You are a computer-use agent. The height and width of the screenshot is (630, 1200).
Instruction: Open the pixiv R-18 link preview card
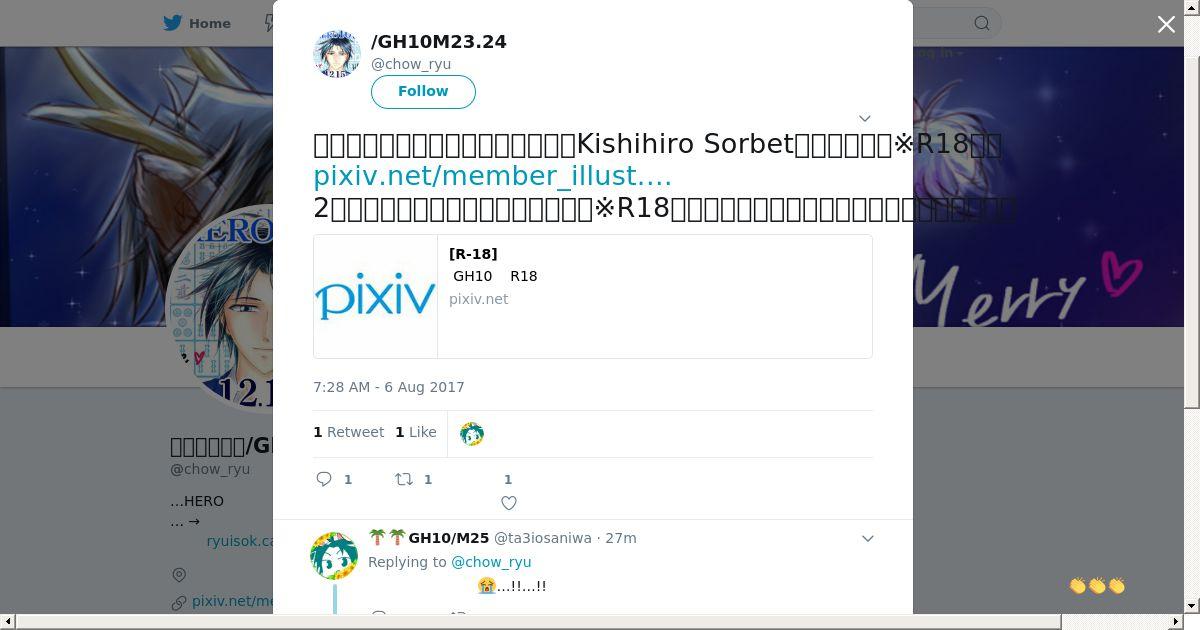(593, 297)
